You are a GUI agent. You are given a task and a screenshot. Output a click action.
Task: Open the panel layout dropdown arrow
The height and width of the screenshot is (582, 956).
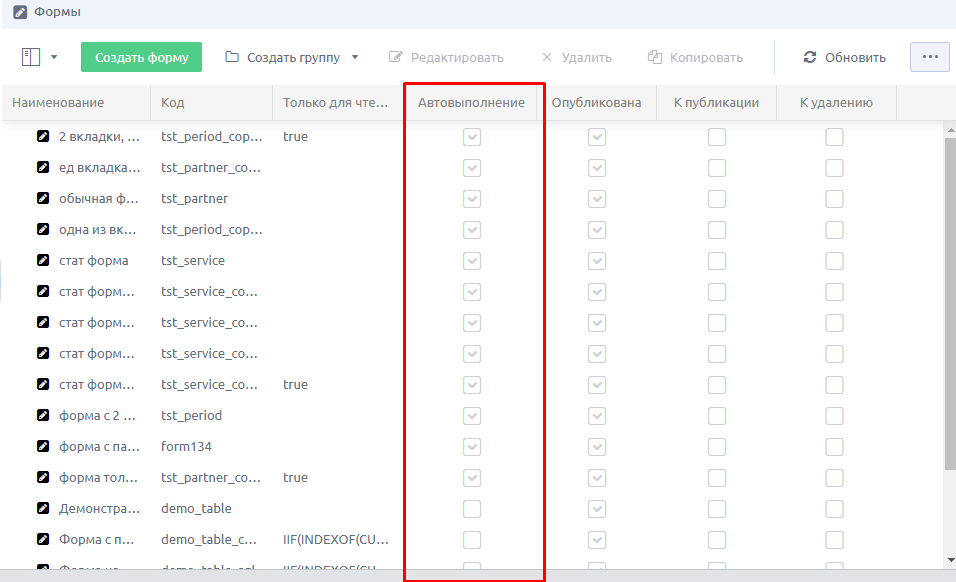(54, 57)
